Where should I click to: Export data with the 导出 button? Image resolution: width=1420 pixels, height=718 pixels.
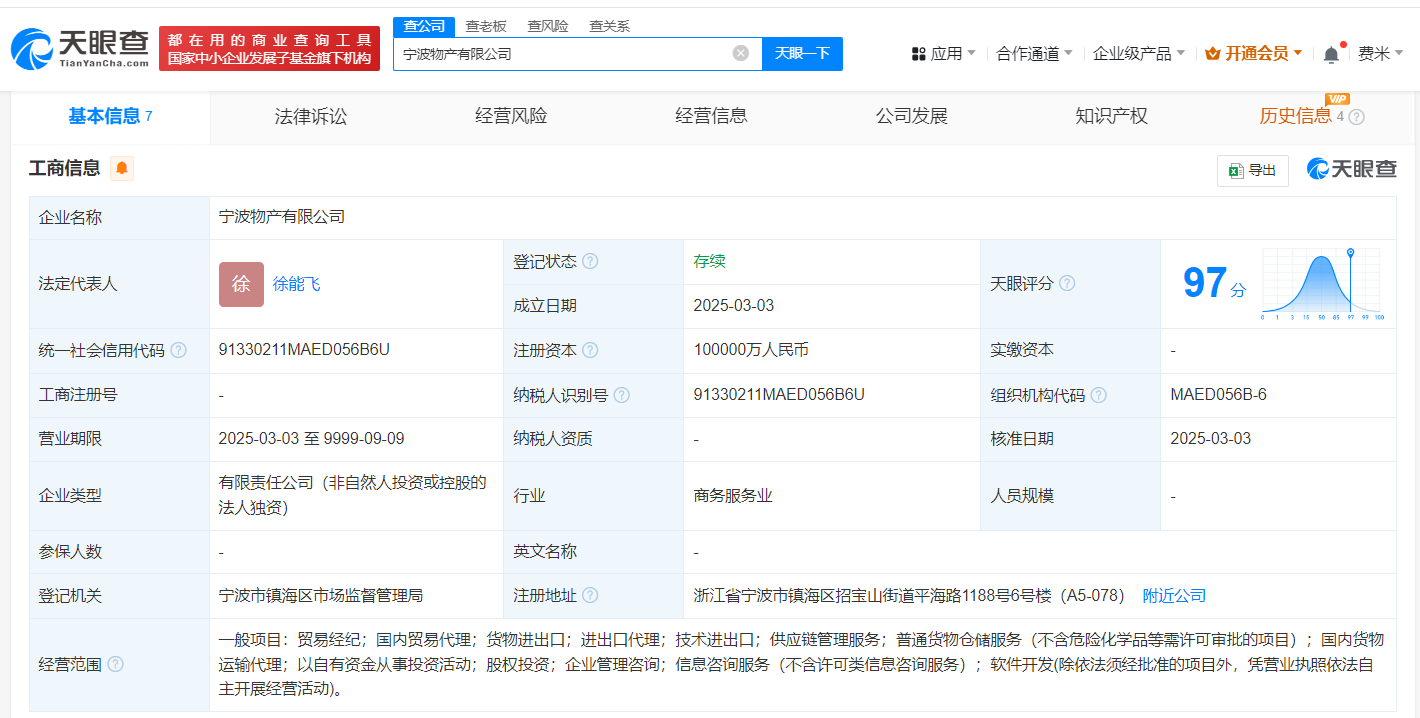[1252, 170]
